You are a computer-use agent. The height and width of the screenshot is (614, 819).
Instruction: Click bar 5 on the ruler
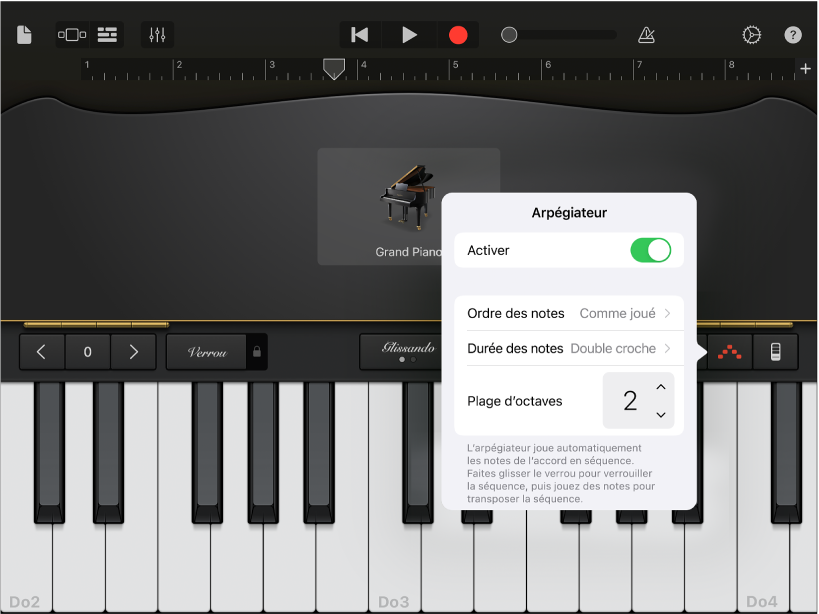click(x=455, y=65)
